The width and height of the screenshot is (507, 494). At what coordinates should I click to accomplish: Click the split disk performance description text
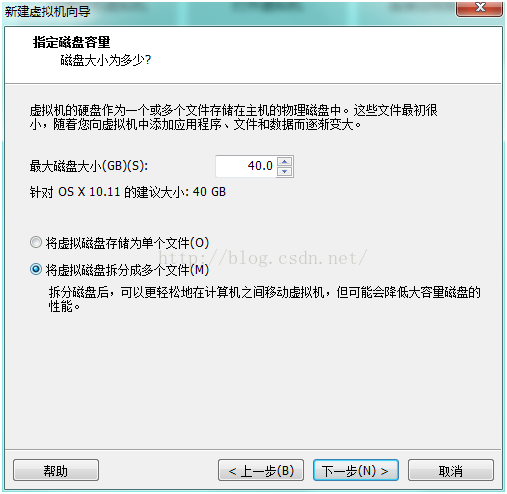pyautogui.click(x=265, y=299)
